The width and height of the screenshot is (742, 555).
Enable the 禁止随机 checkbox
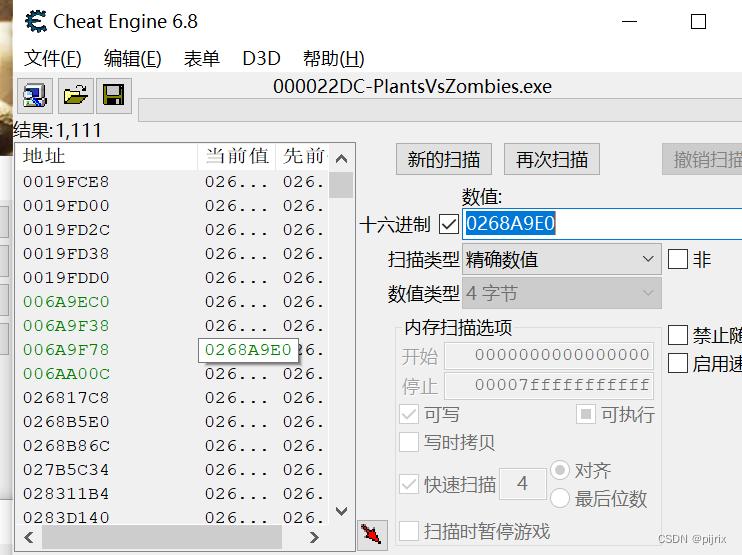pyautogui.click(x=678, y=335)
